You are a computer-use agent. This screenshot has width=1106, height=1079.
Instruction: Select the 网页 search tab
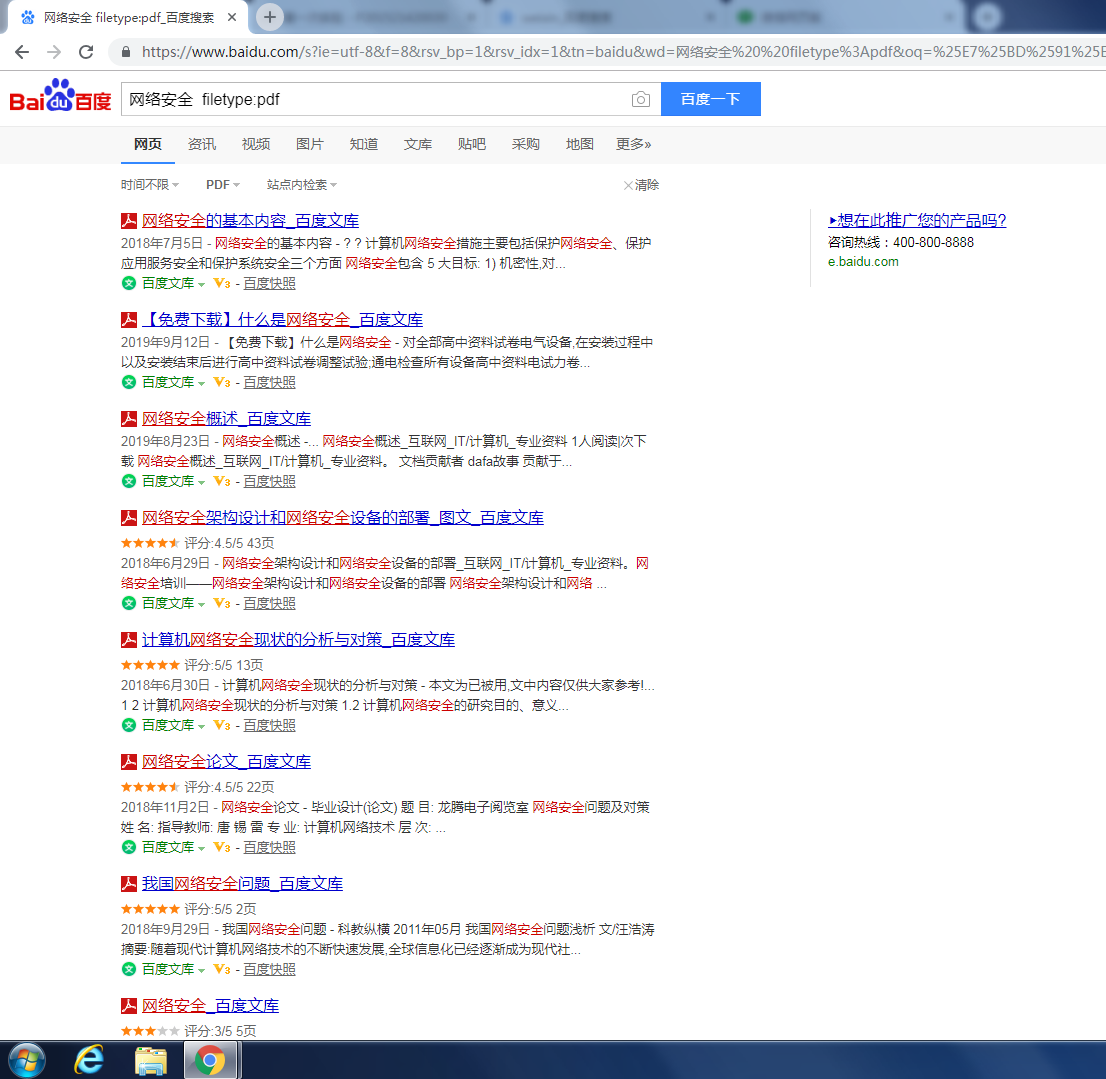(147, 144)
